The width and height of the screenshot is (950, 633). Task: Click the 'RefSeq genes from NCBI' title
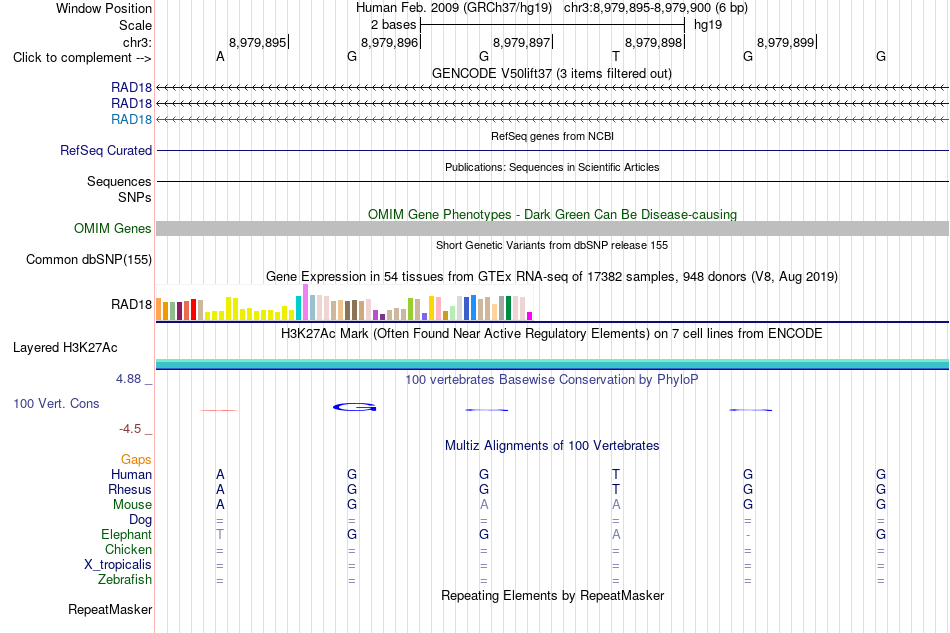coord(552,136)
